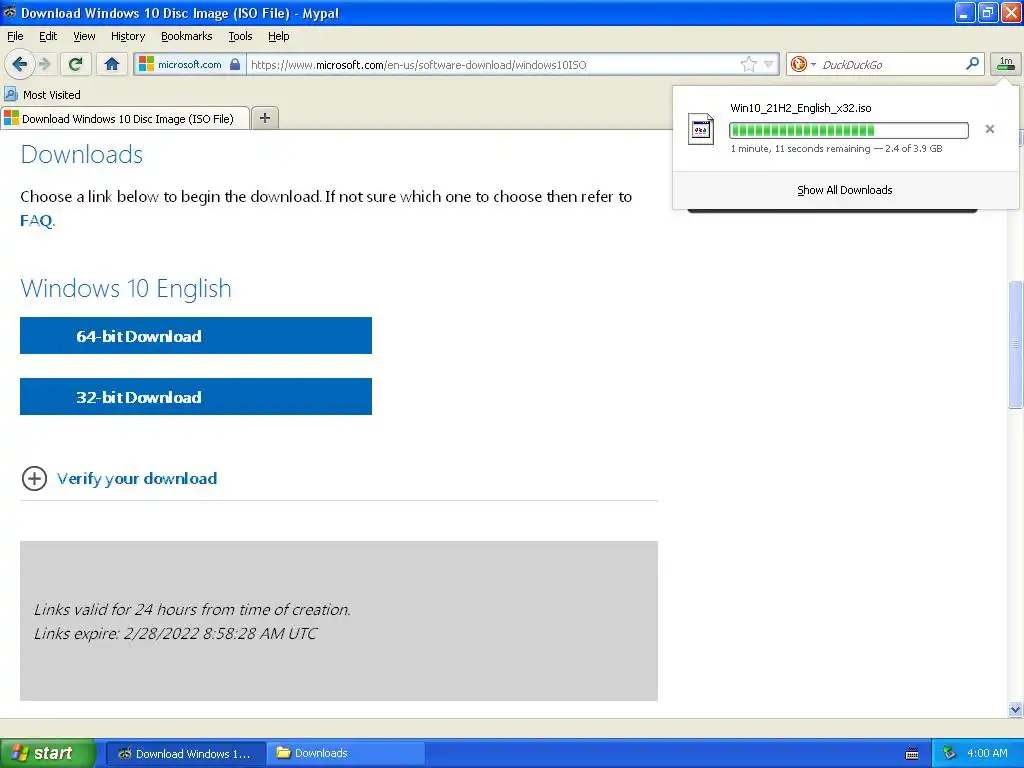Image resolution: width=1024 pixels, height=768 pixels.
Task: Click the microsoft.com site identity badge
Action: coord(189,64)
